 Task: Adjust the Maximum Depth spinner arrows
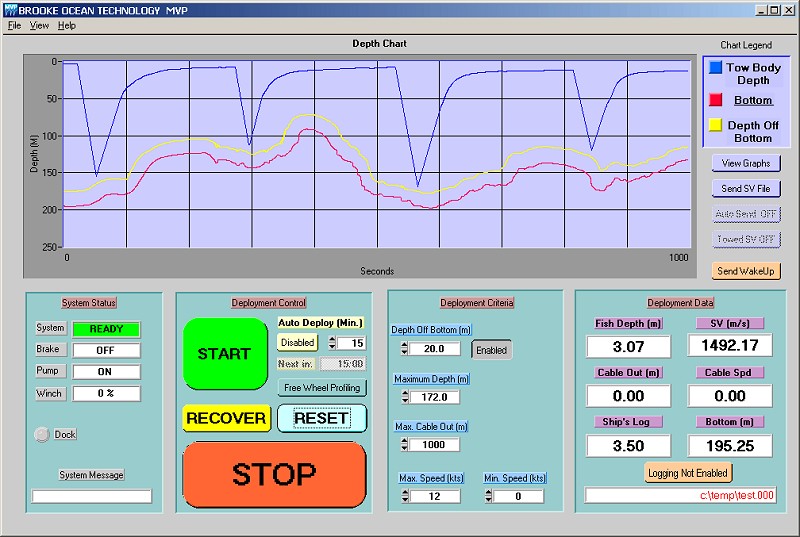404,397
